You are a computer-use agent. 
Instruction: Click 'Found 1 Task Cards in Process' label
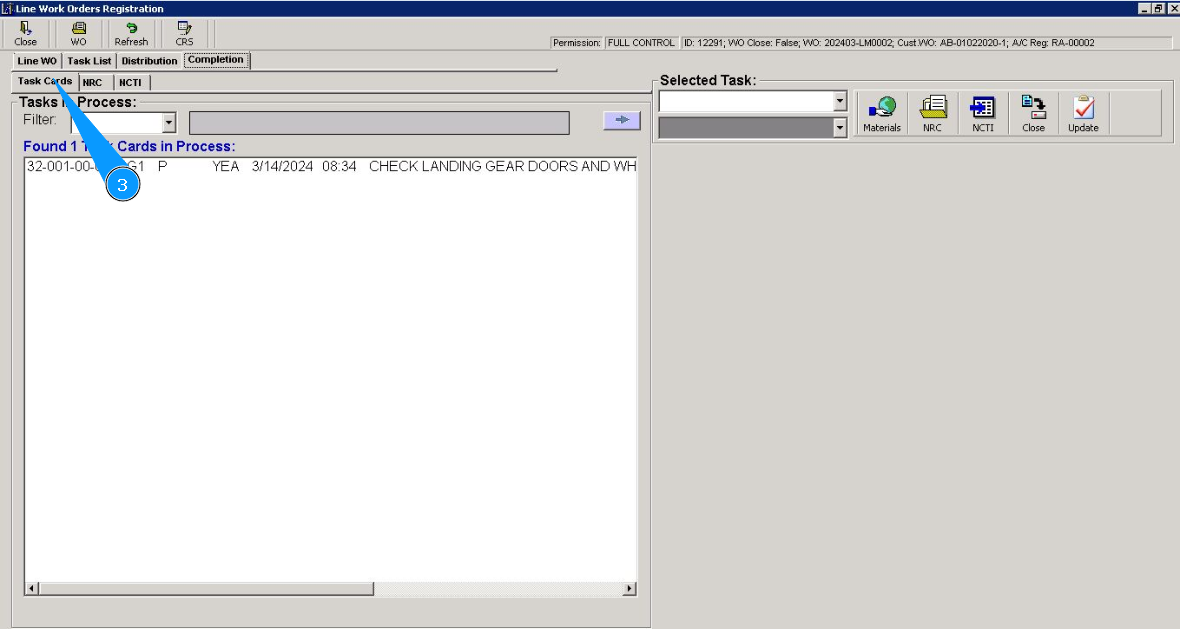(x=129, y=147)
